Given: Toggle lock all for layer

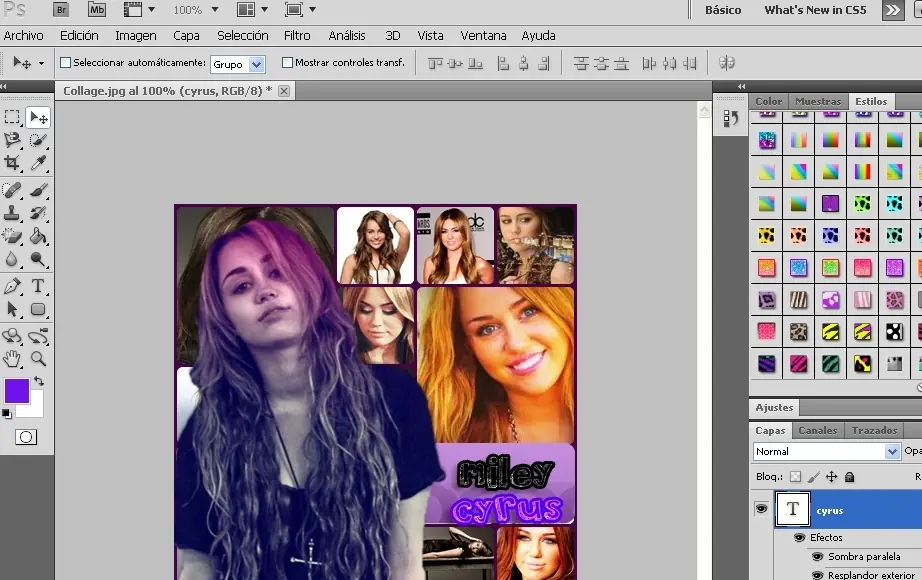Looking at the screenshot, I should coord(849,477).
